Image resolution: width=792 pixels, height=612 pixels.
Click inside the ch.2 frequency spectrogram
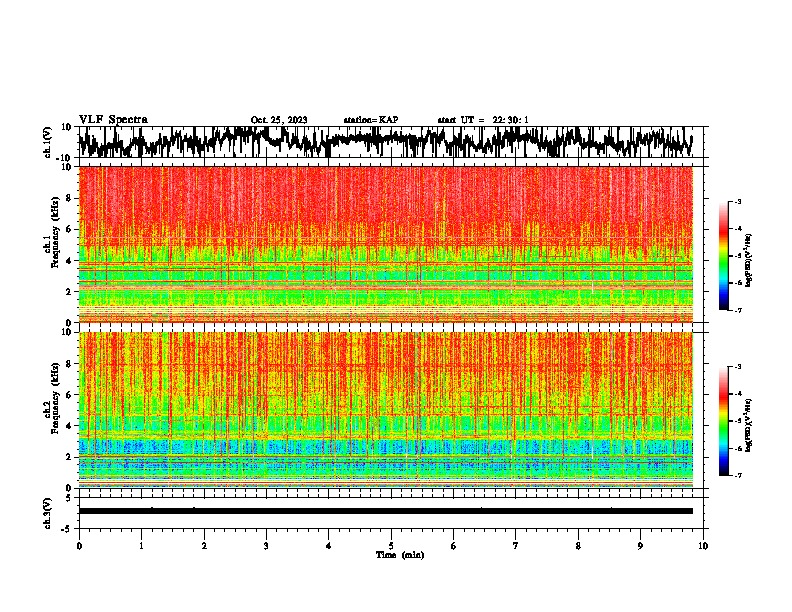coord(385,410)
